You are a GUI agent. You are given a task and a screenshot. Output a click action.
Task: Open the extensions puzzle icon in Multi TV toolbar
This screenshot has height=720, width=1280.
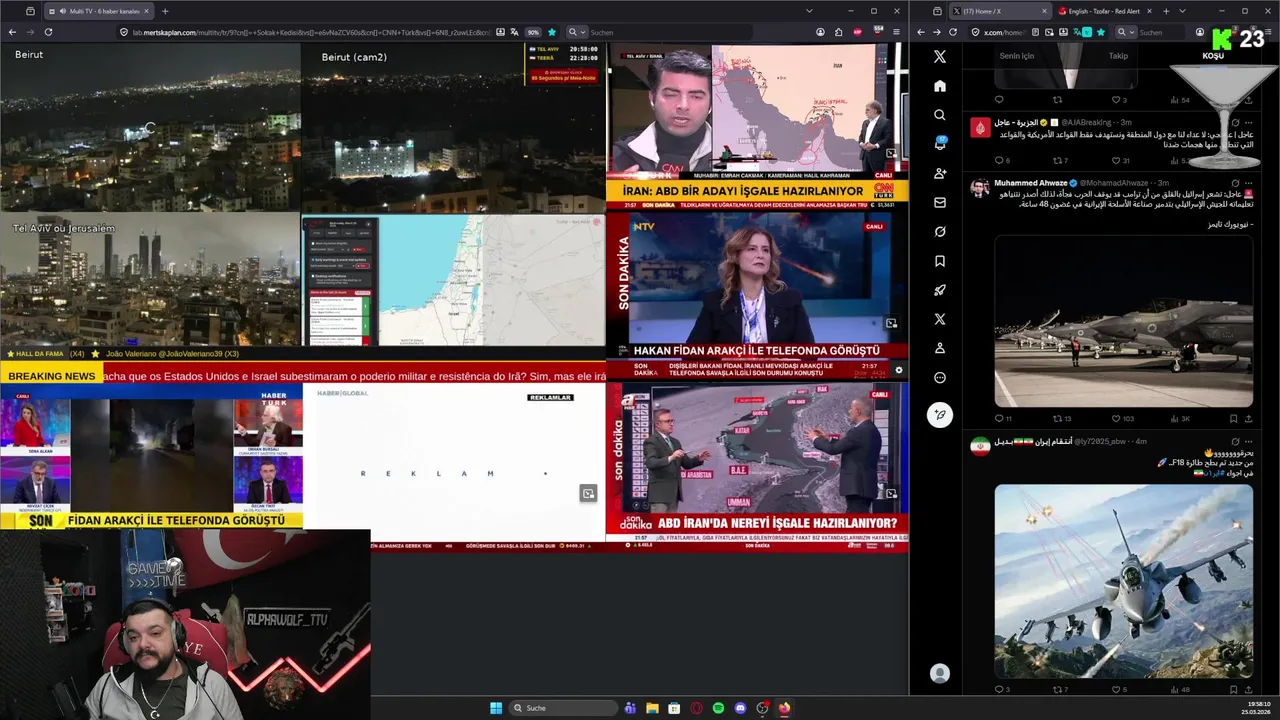coord(839,32)
